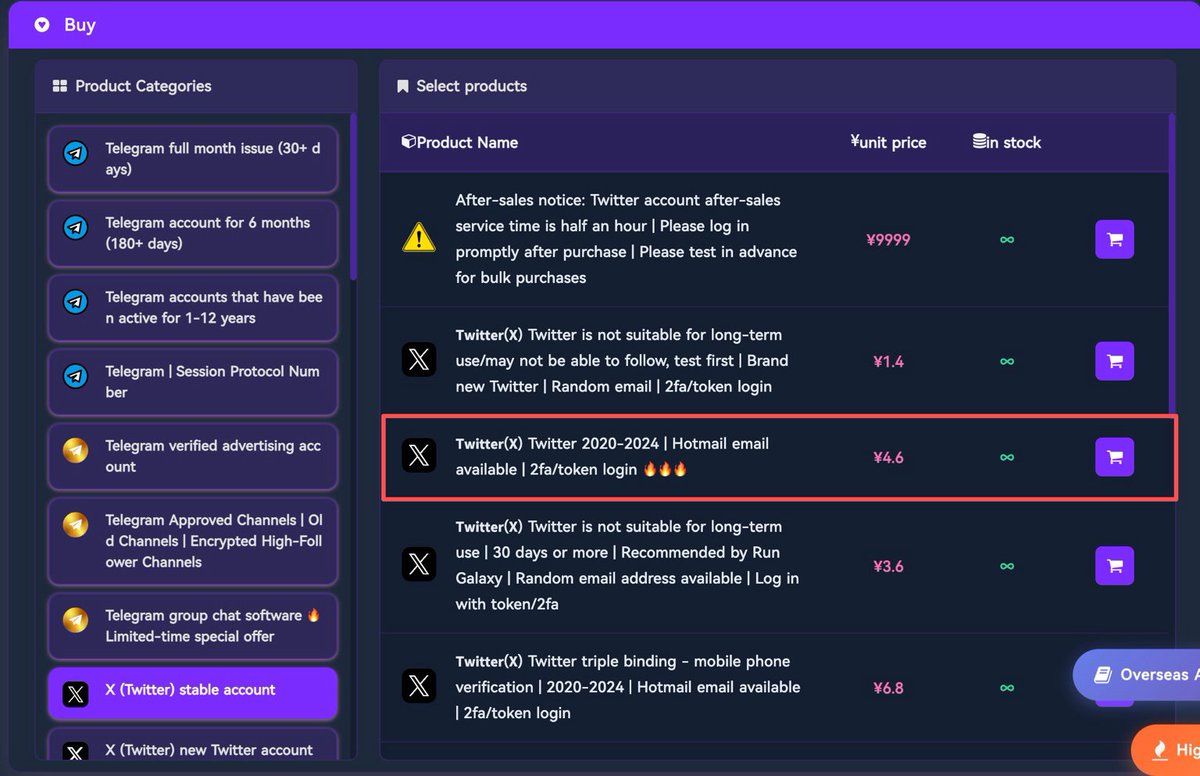Click Twitter triple binding product name
This screenshot has height=776, width=1200.
tap(628, 687)
